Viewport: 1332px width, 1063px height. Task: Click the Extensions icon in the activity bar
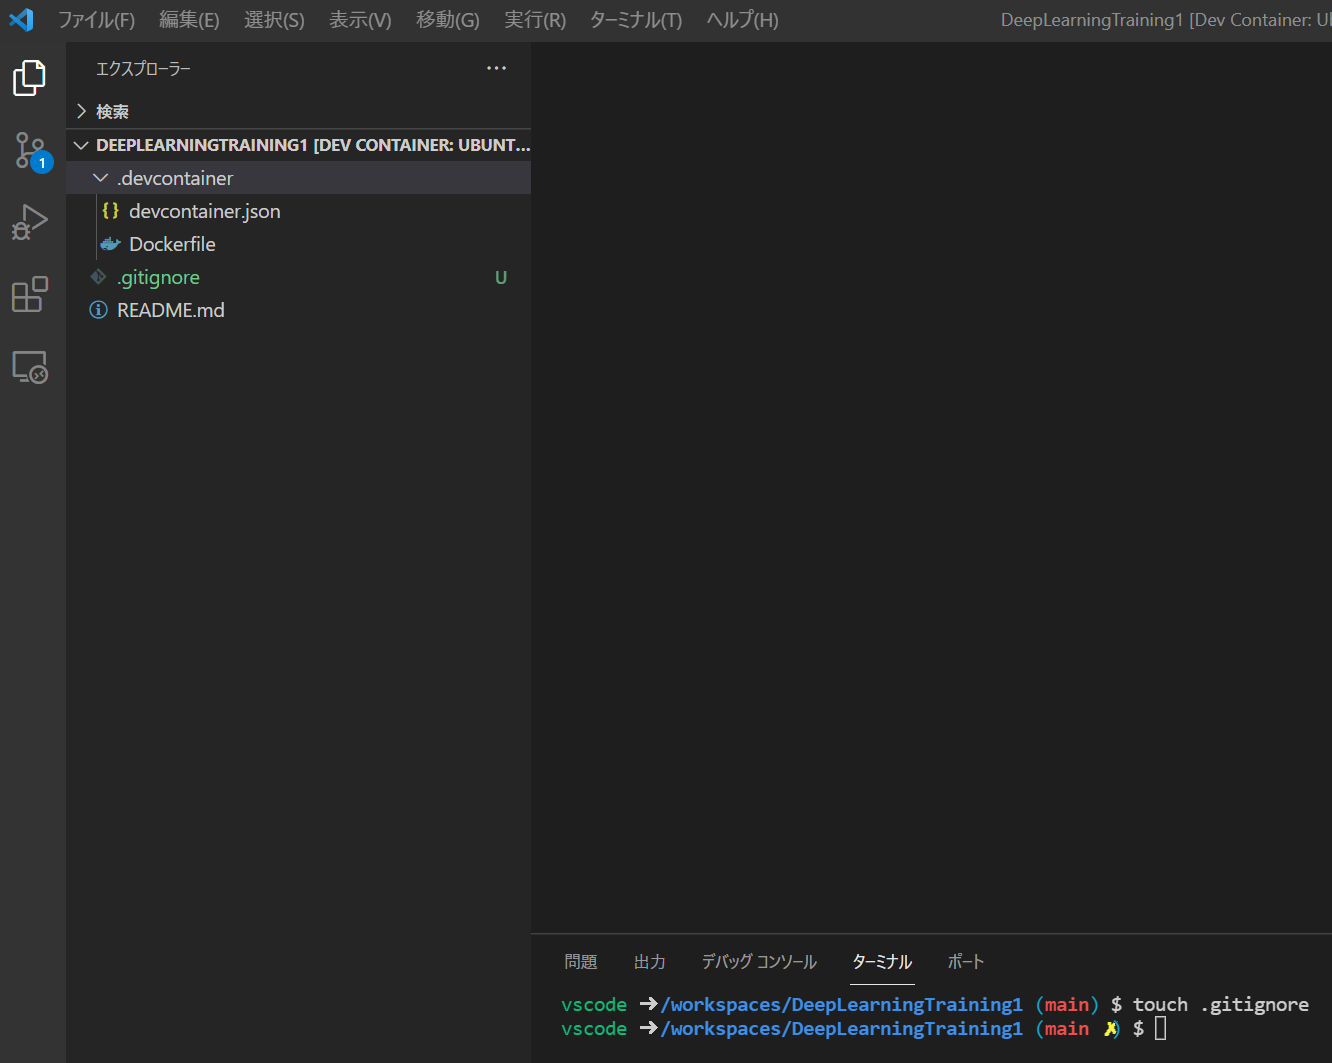pos(29,294)
